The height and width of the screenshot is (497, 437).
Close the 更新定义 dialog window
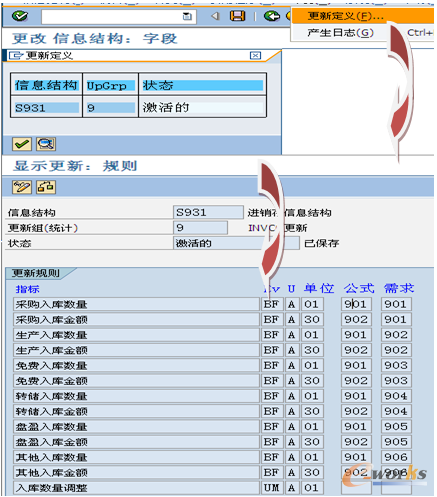(255, 55)
